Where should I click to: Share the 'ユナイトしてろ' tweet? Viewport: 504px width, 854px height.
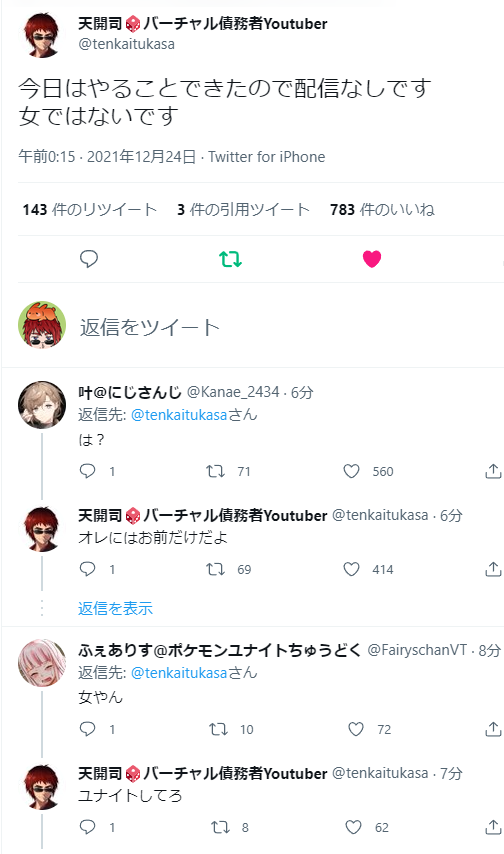pyautogui.click(x=493, y=827)
